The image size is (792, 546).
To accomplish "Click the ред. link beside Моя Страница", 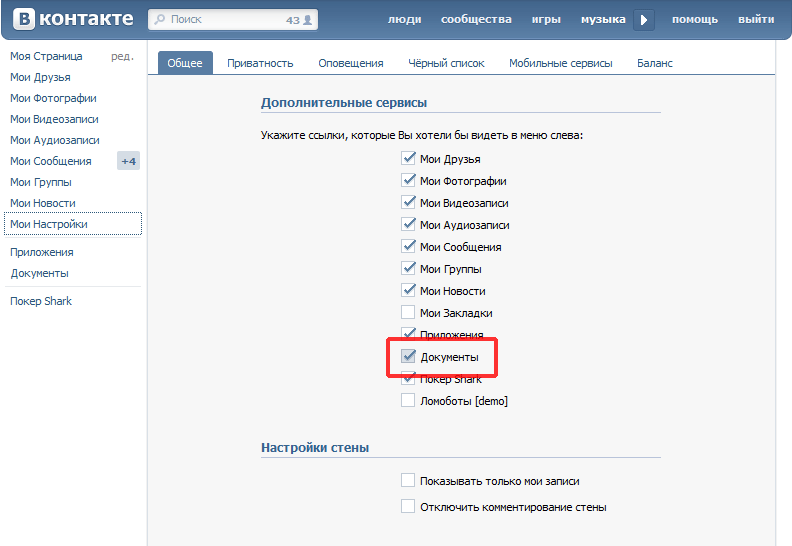I will click(122, 57).
